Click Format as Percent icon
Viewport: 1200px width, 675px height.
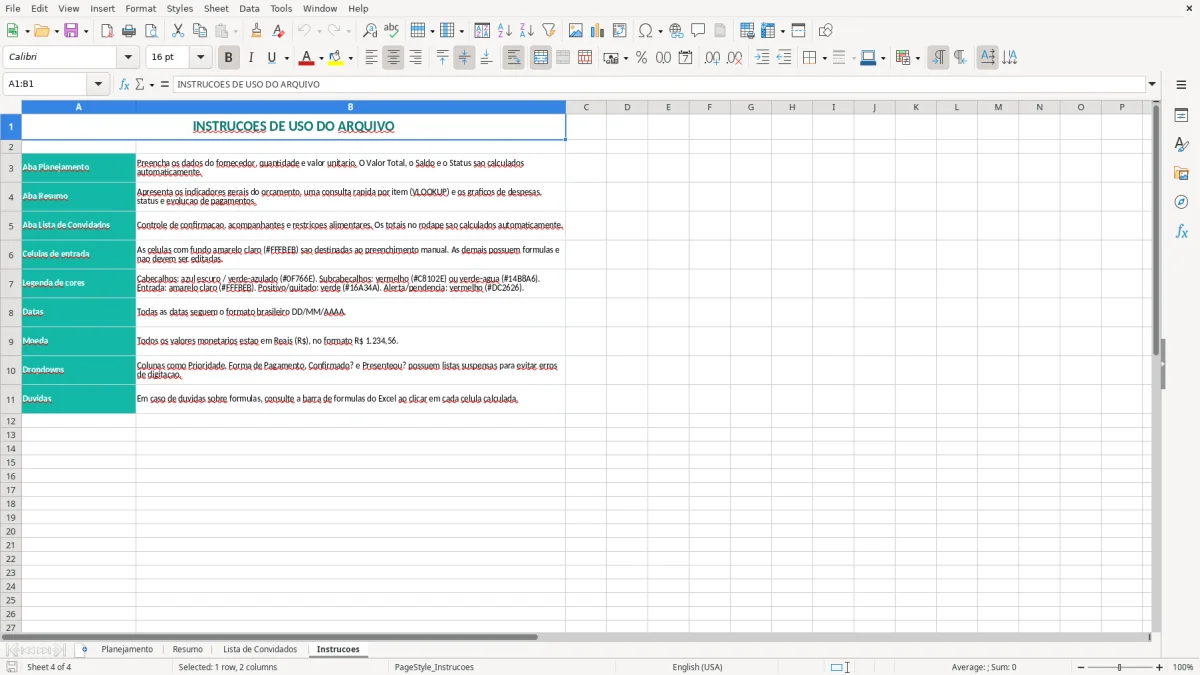641,58
